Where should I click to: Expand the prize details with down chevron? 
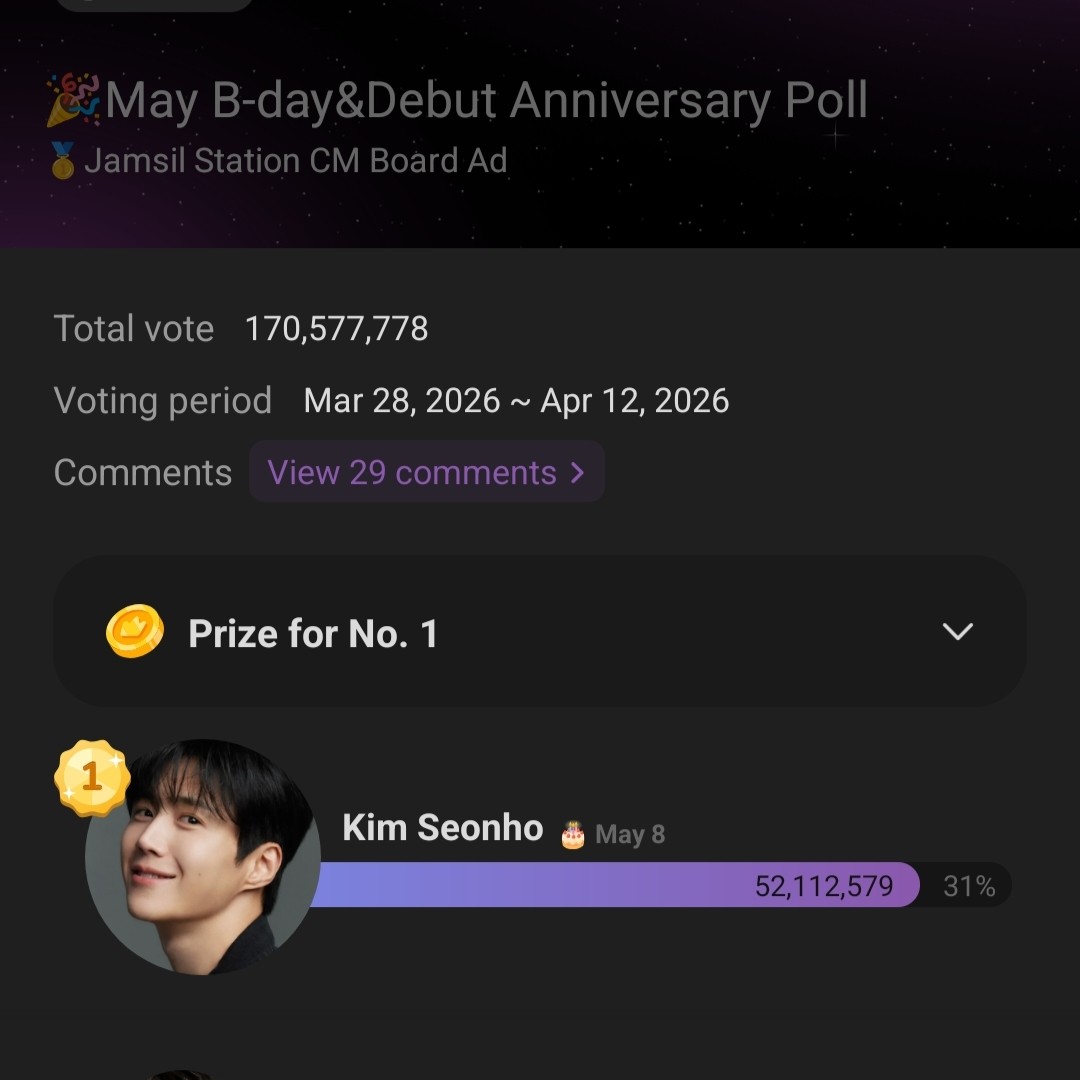tap(957, 632)
